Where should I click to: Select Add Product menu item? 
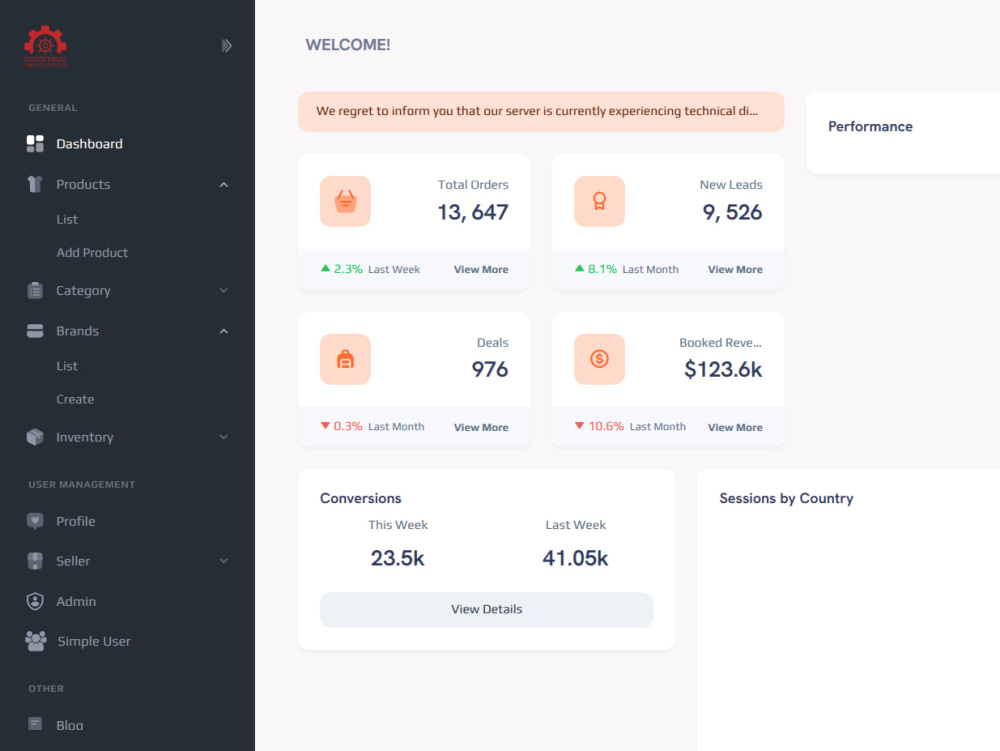point(92,252)
